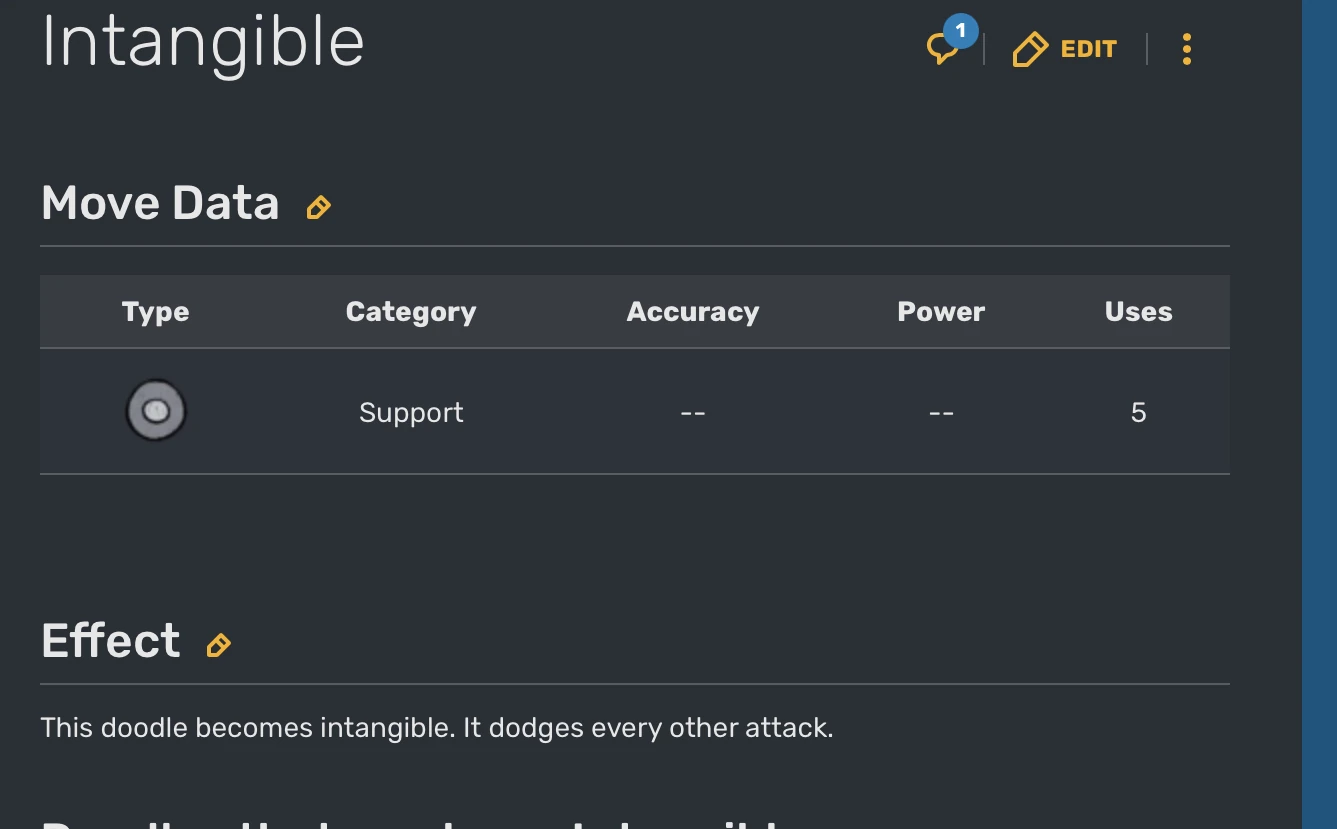Click the Accuracy dashes value cell
The width and height of the screenshot is (1337, 829).
point(693,413)
